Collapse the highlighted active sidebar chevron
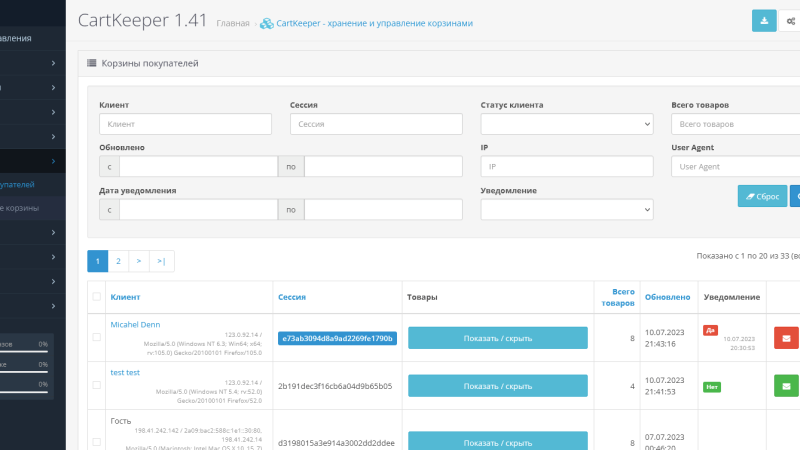Image resolution: width=800 pixels, height=450 pixels. tap(53, 161)
